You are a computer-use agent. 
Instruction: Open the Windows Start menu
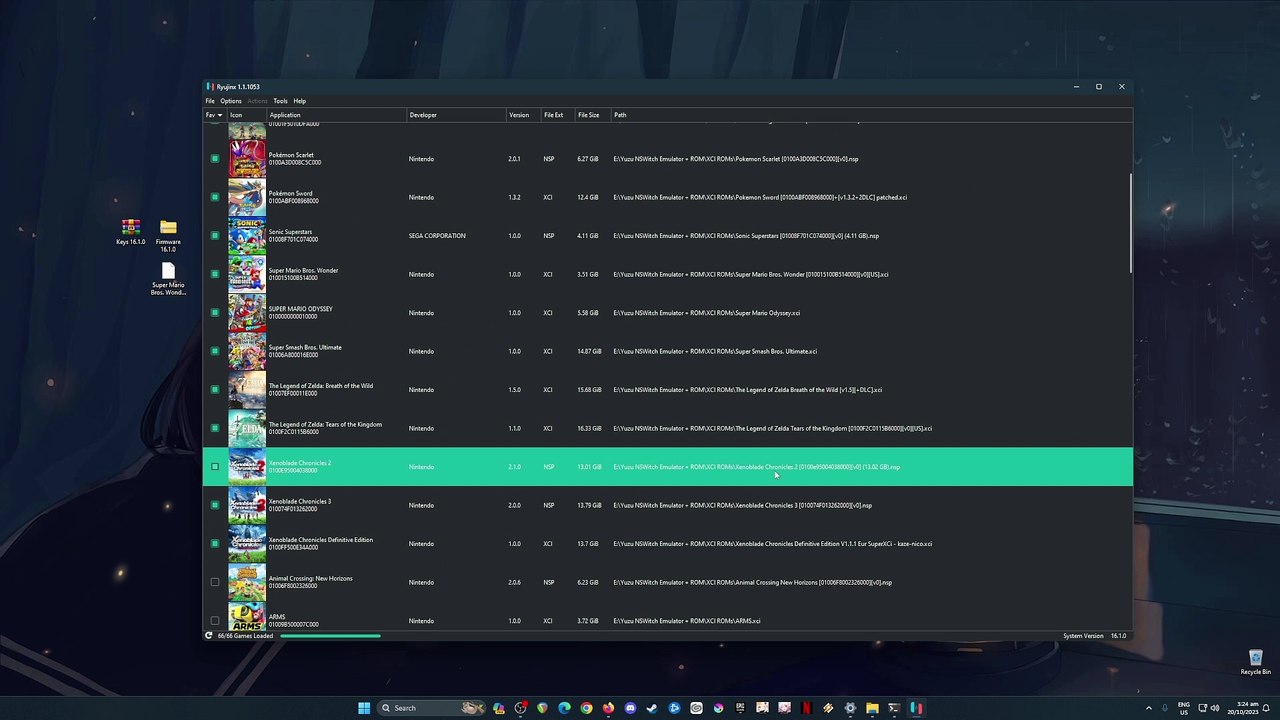click(x=364, y=708)
